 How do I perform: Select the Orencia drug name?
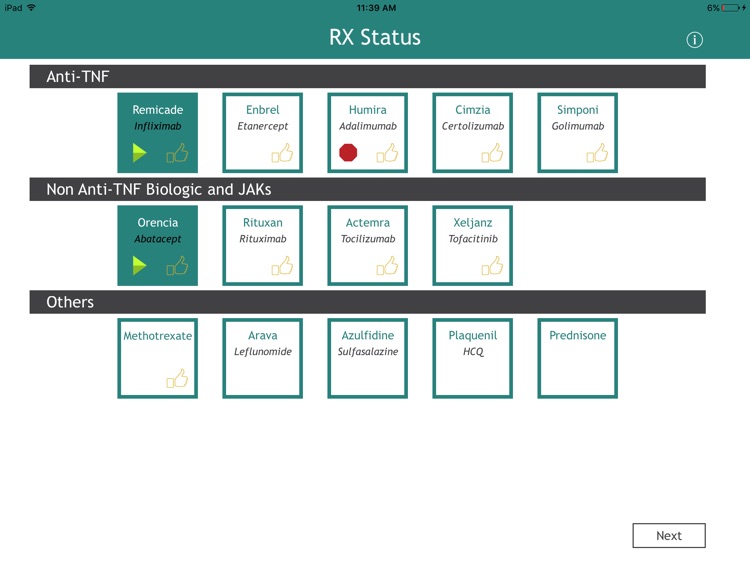[x=157, y=222]
